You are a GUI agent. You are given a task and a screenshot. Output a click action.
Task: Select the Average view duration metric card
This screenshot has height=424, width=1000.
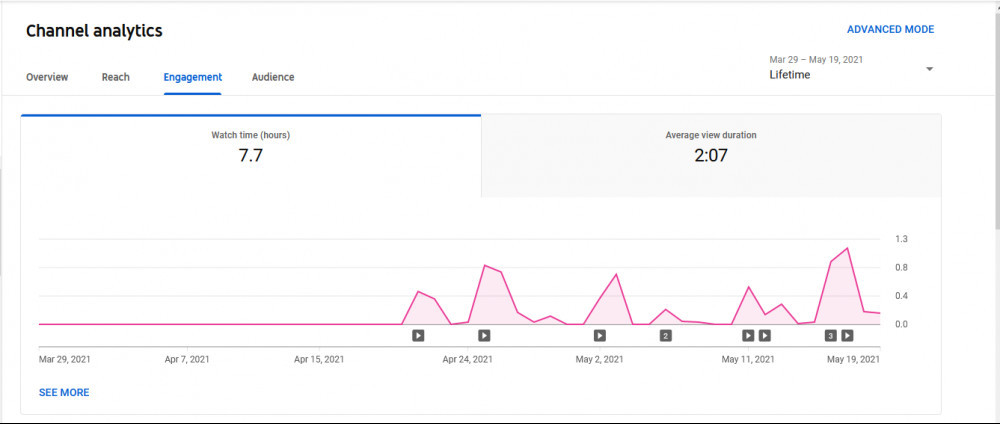click(x=711, y=156)
